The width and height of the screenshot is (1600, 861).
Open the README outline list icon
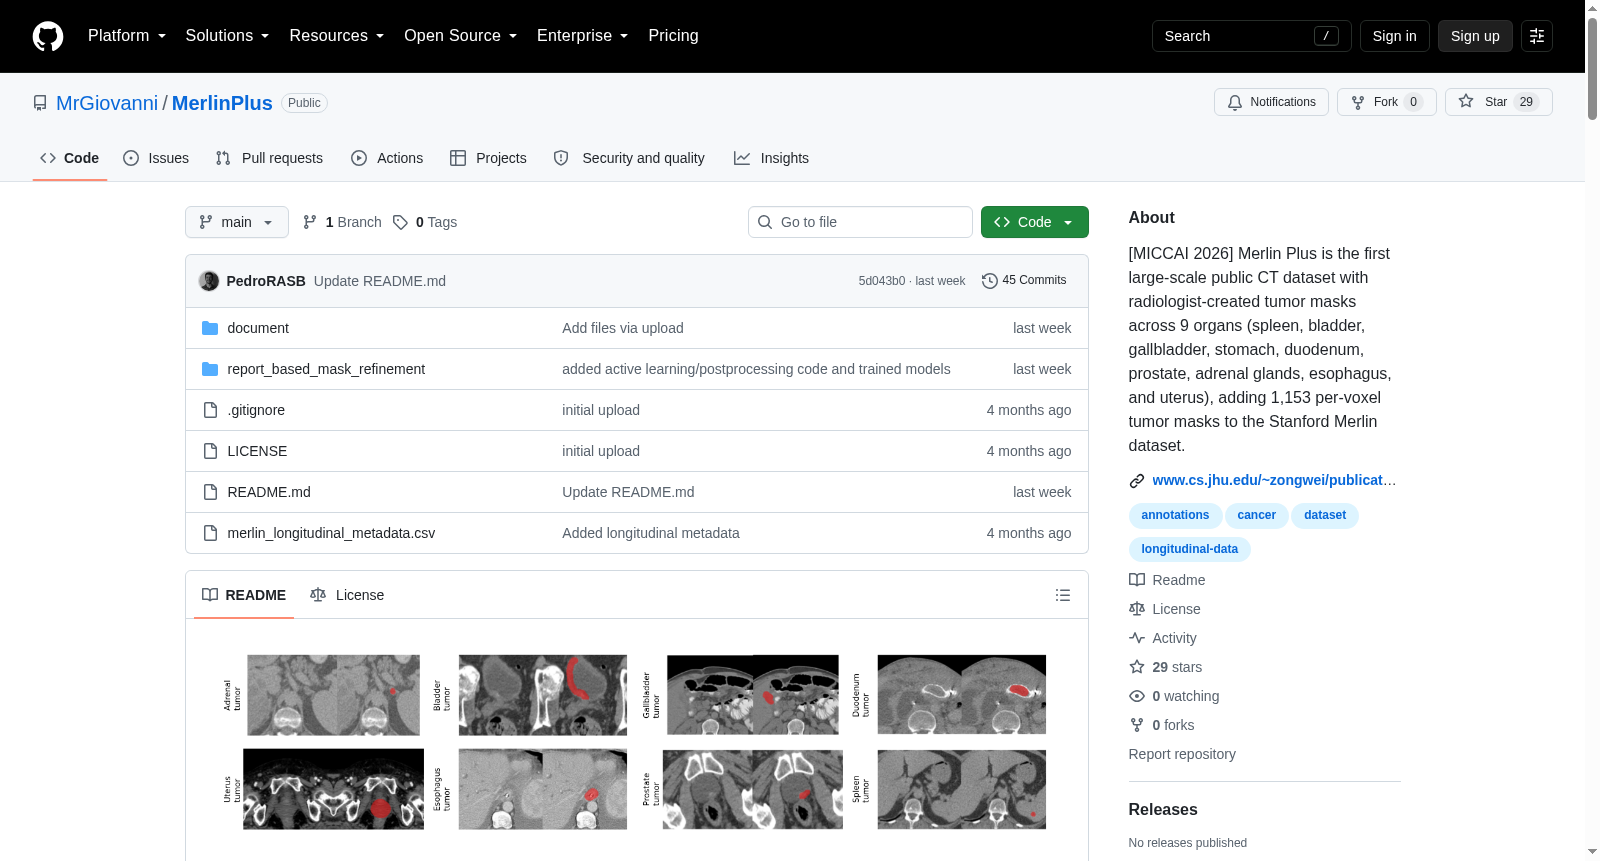tap(1063, 595)
